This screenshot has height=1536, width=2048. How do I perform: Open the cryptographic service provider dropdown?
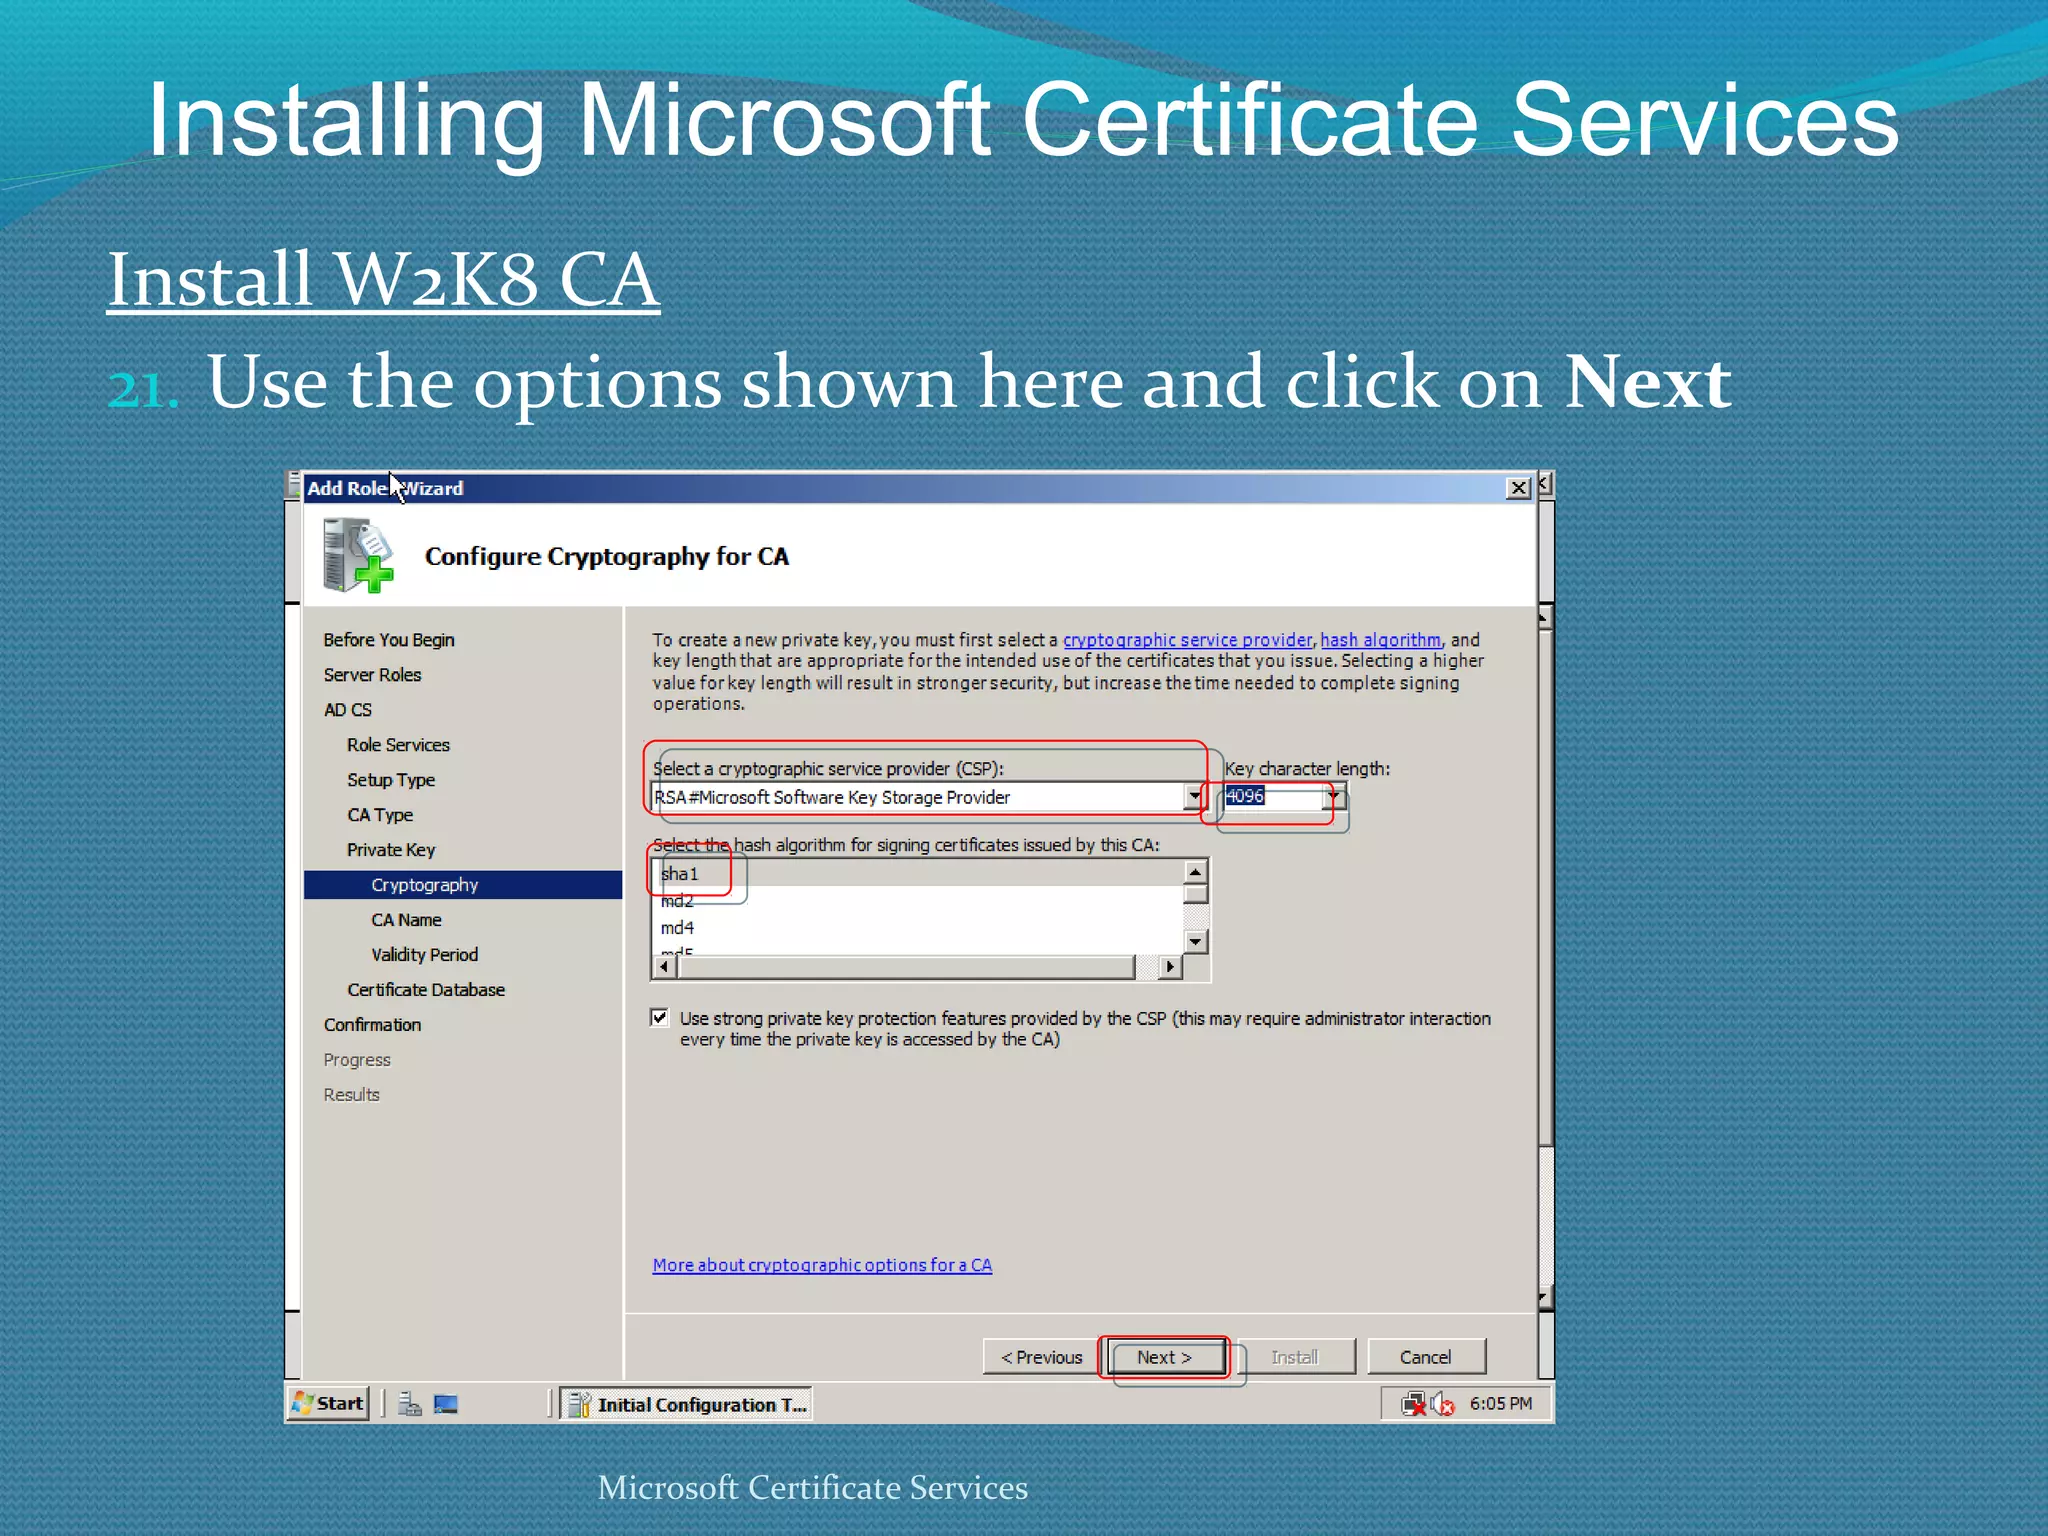point(1194,796)
